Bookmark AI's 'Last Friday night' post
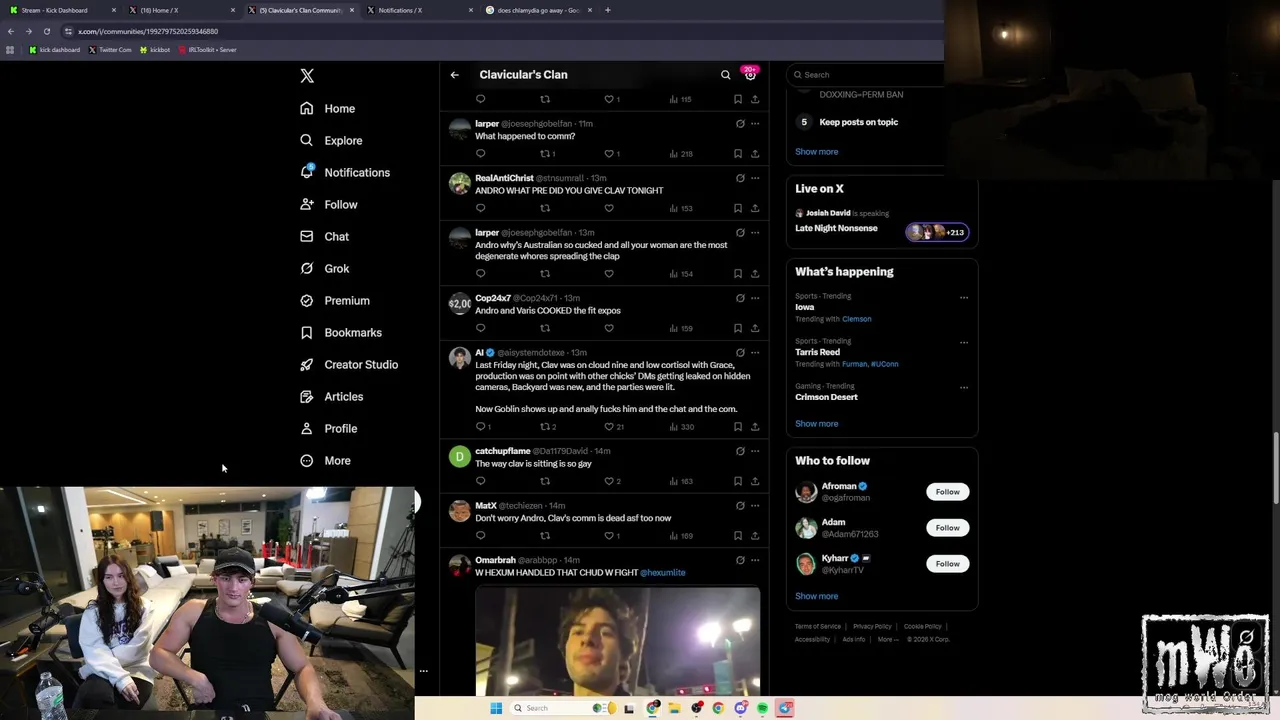Image resolution: width=1280 pixels, height=720 pixels. point(738,427)
